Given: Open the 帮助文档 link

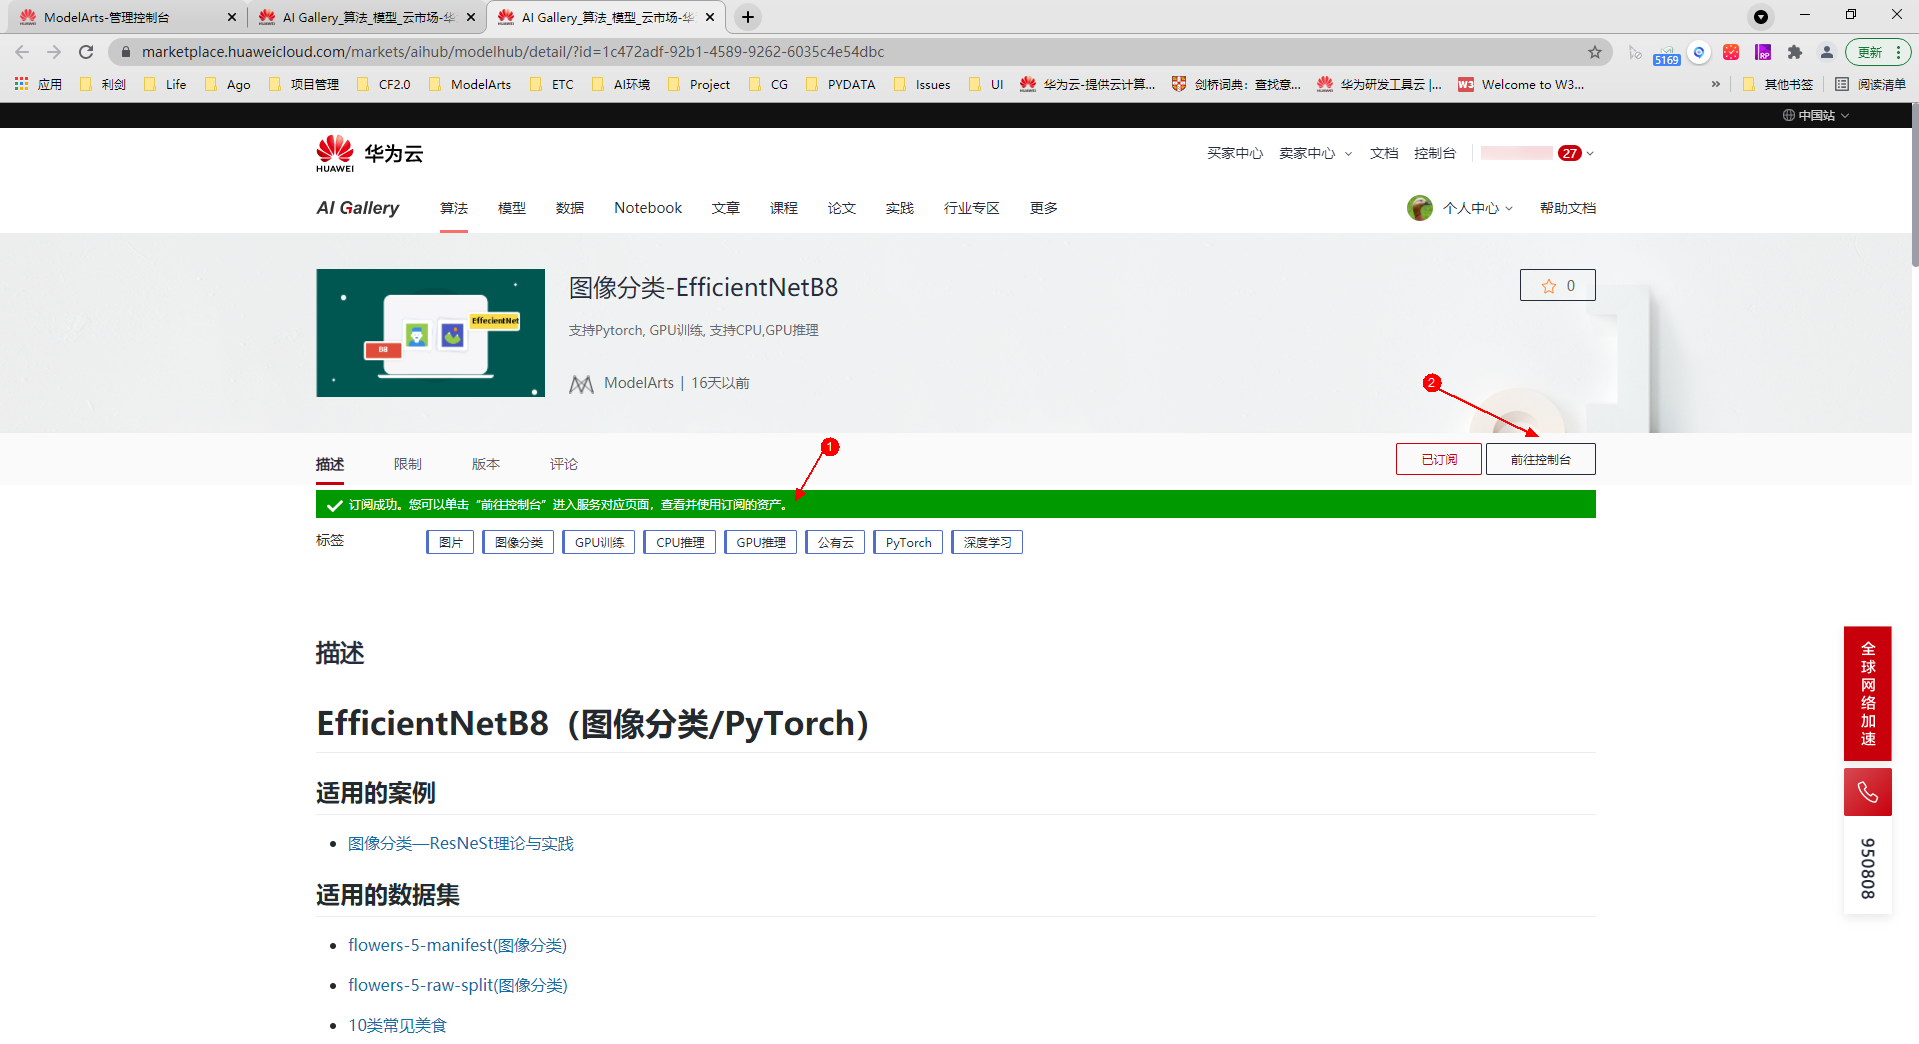Looking at the screenshot, I should click(1568, 208).
